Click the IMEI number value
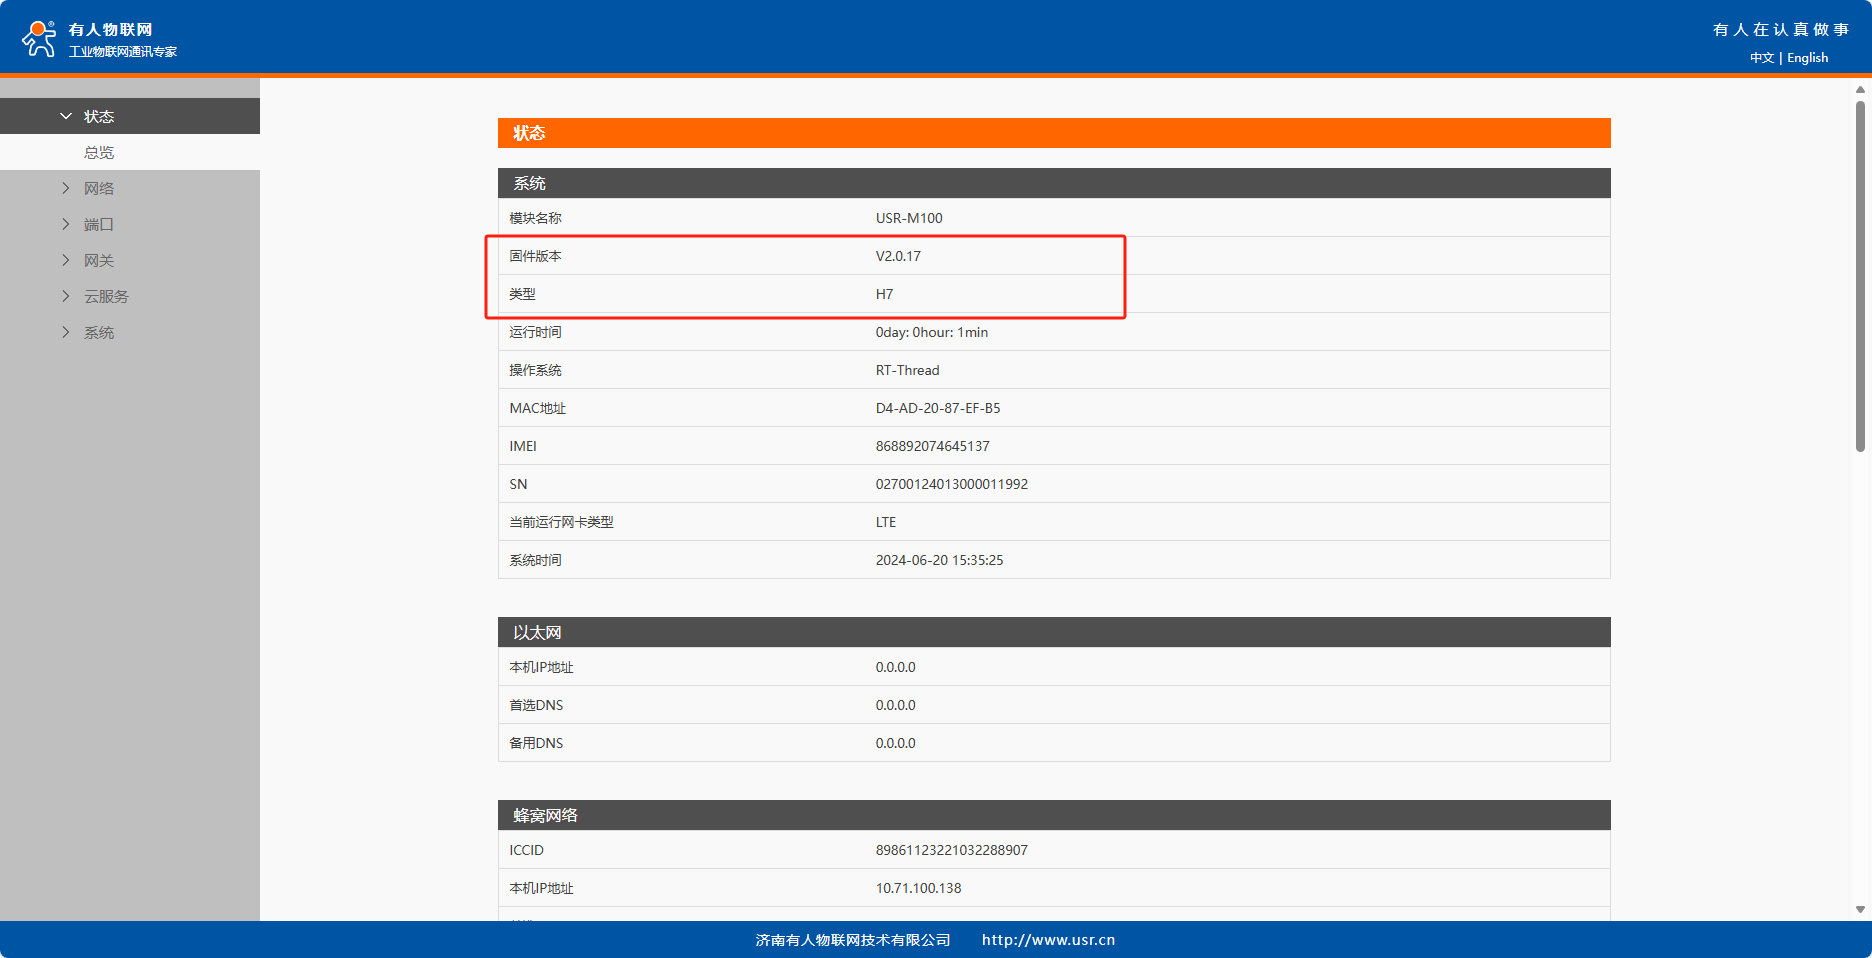Viewport: 1872px width, 958px height. tap(932, 446)
